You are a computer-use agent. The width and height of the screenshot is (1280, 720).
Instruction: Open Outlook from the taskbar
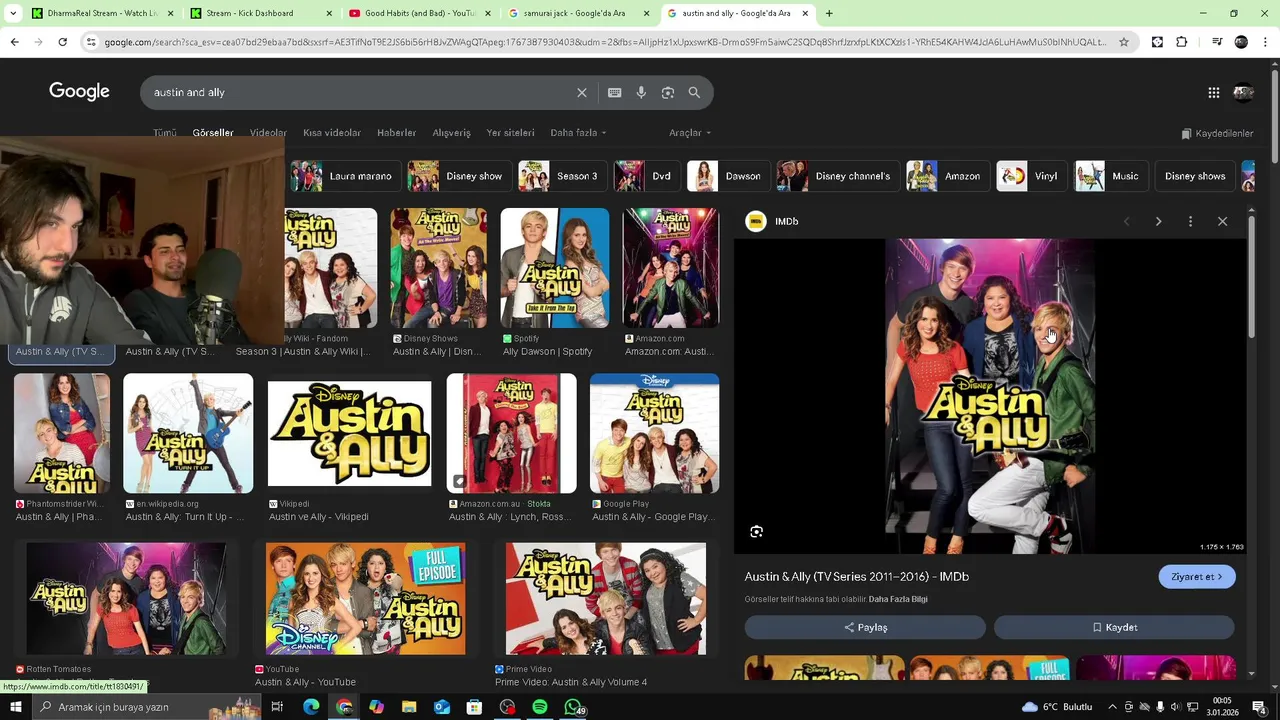(x=442, y=707)
